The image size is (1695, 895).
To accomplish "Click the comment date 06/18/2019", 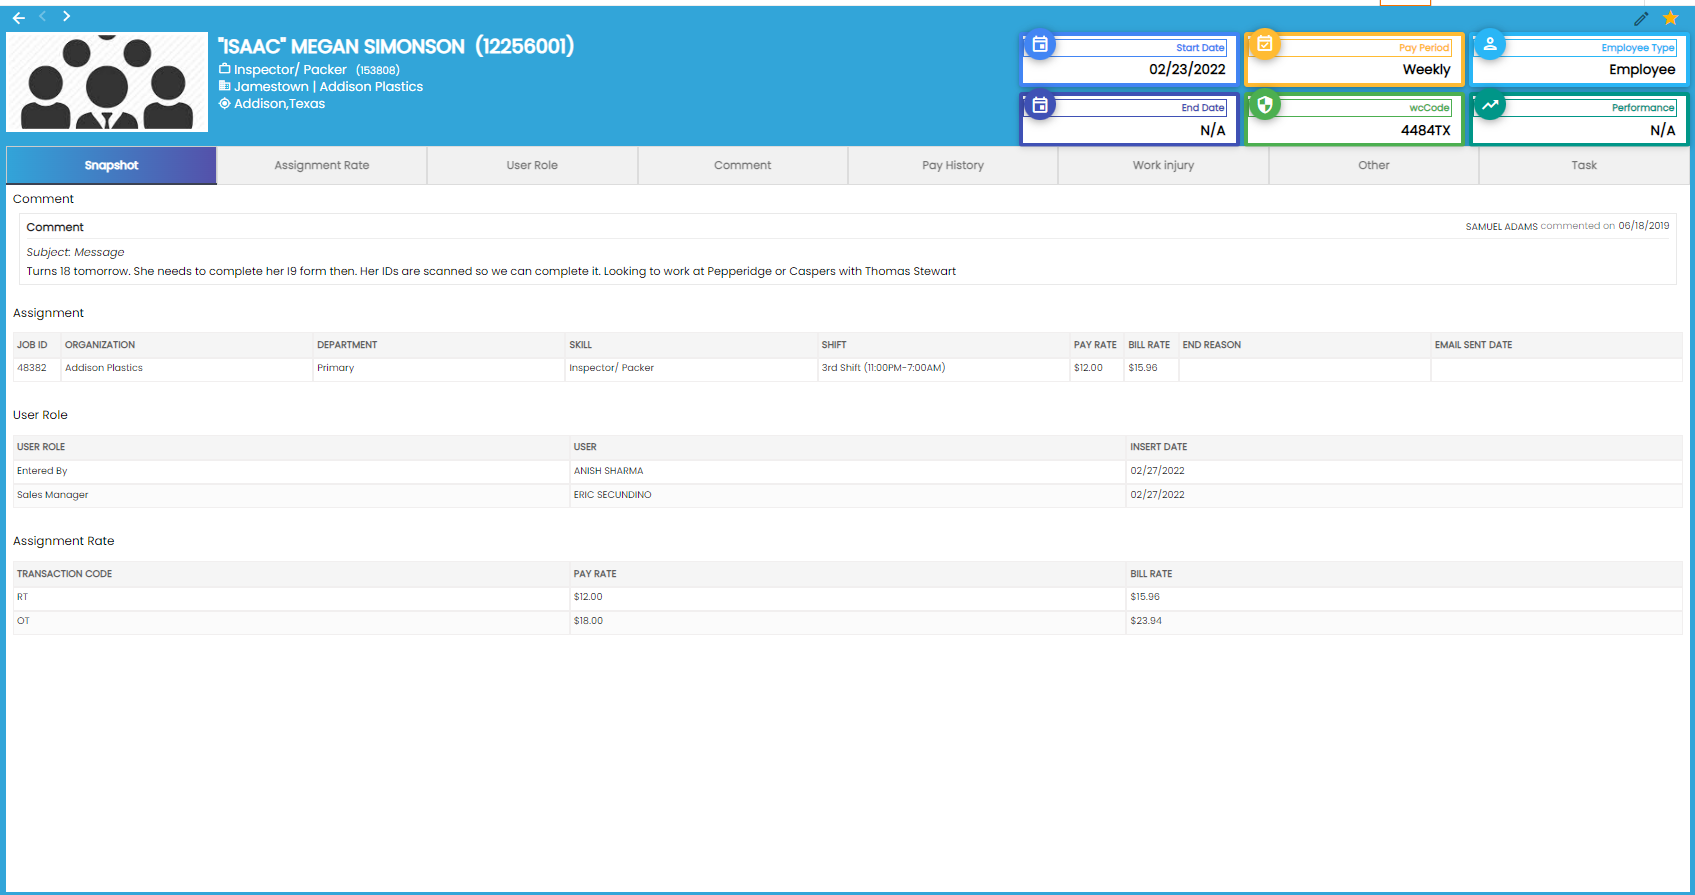I will pos(1644,226).
